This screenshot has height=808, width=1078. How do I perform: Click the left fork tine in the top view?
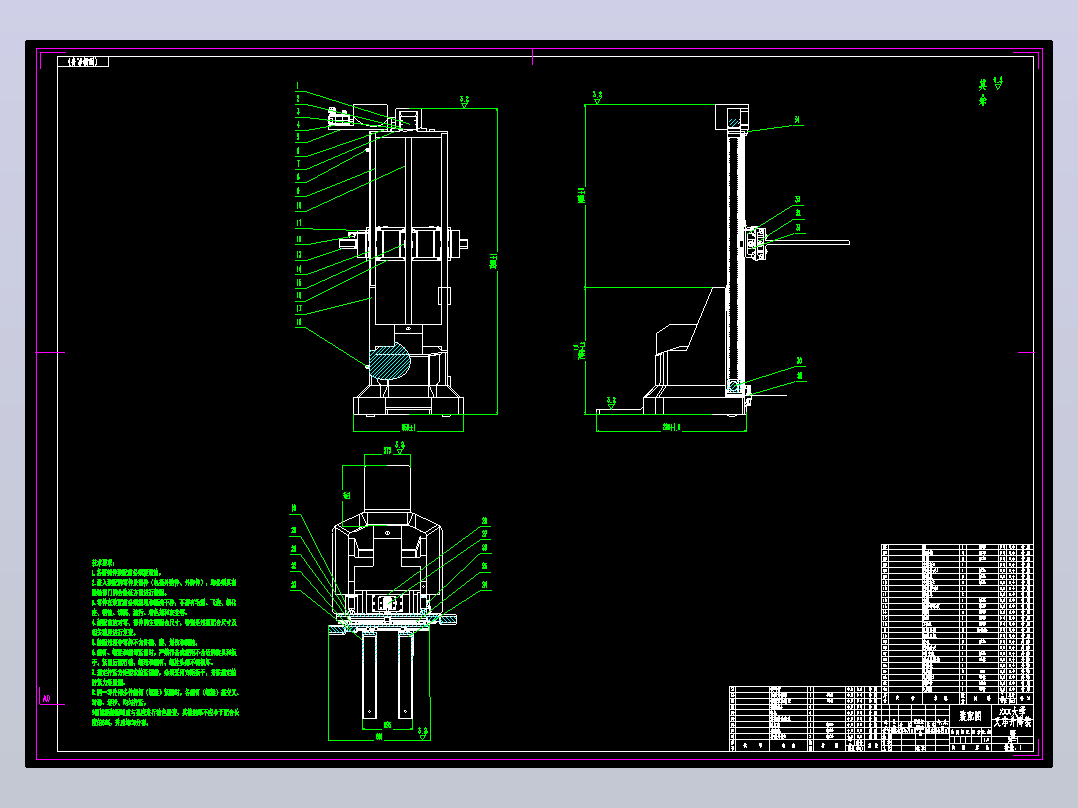[370, 677]
